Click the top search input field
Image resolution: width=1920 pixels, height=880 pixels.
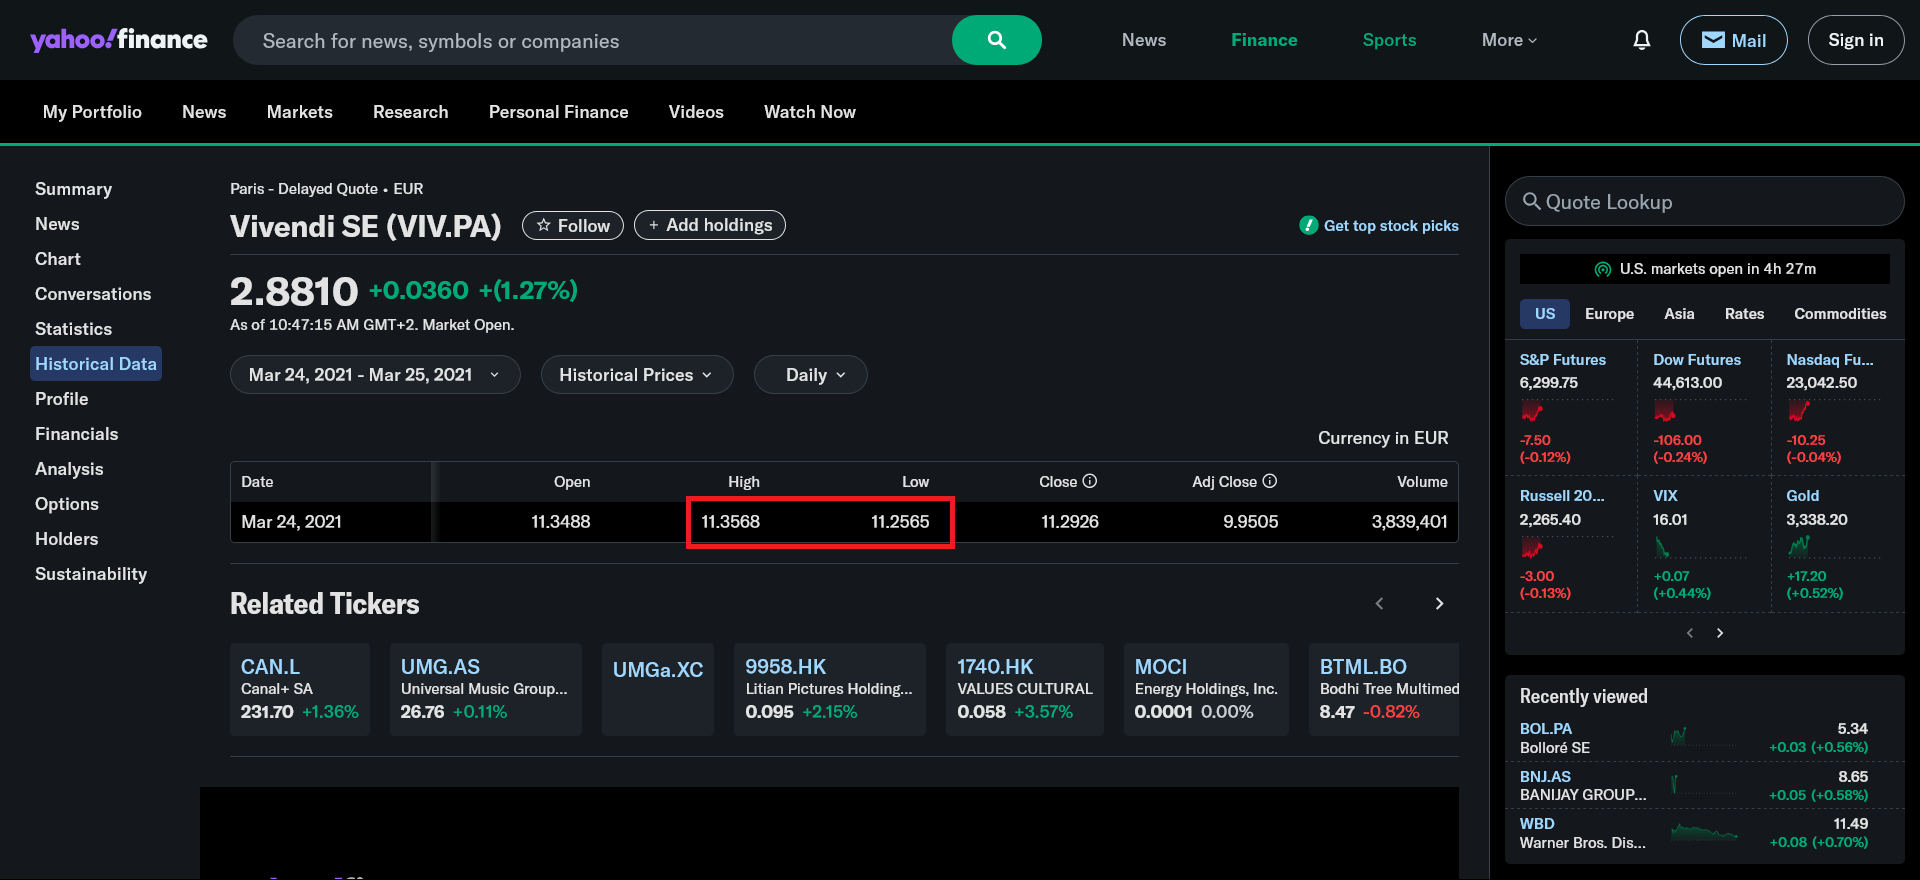click(592, 40)
